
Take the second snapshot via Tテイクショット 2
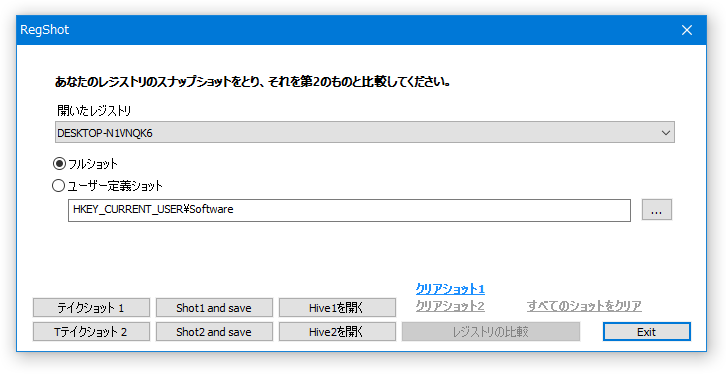click(91, 332)
